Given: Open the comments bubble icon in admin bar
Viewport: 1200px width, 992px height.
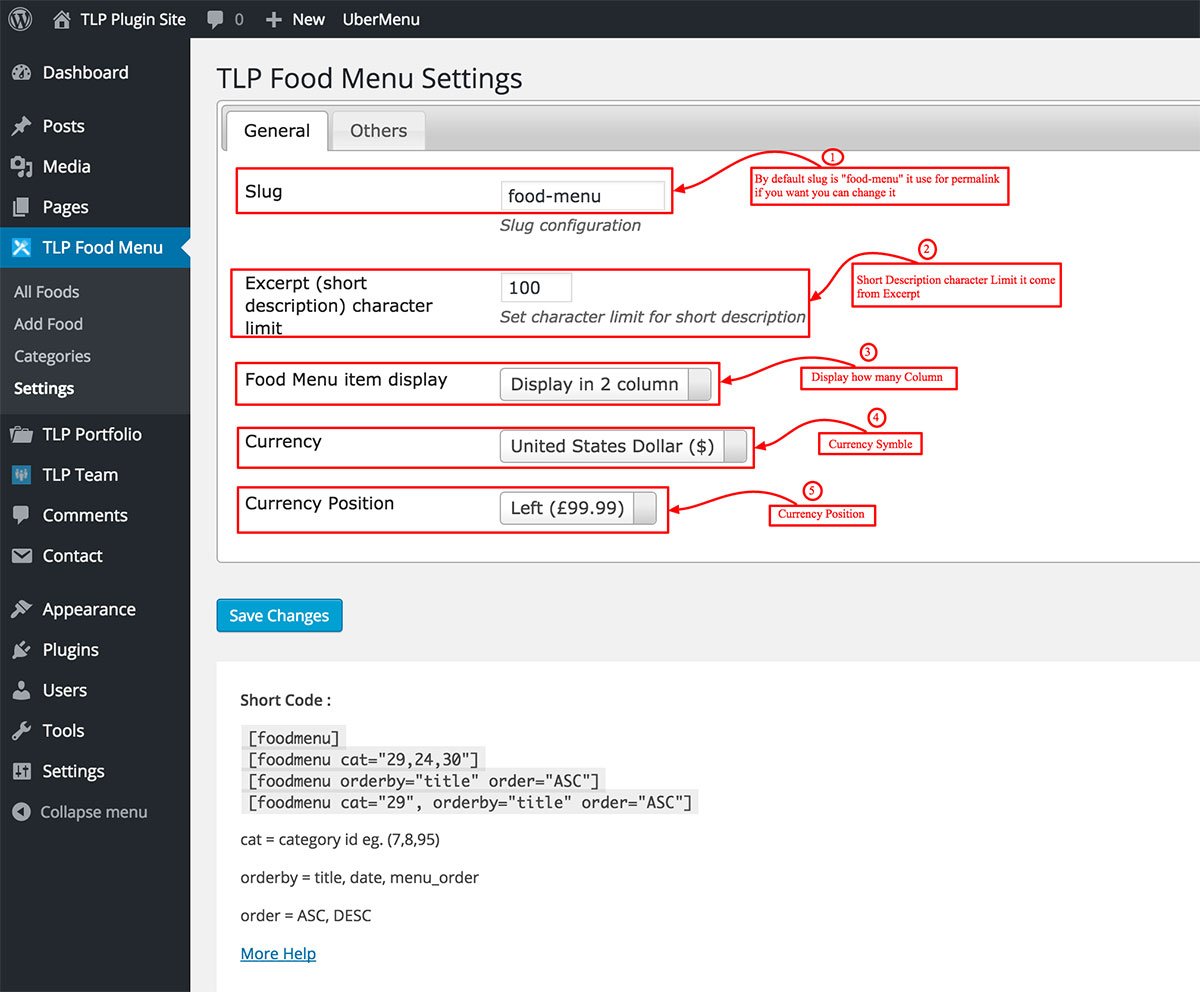Looking at the screenshot, I should pos(215,19).
